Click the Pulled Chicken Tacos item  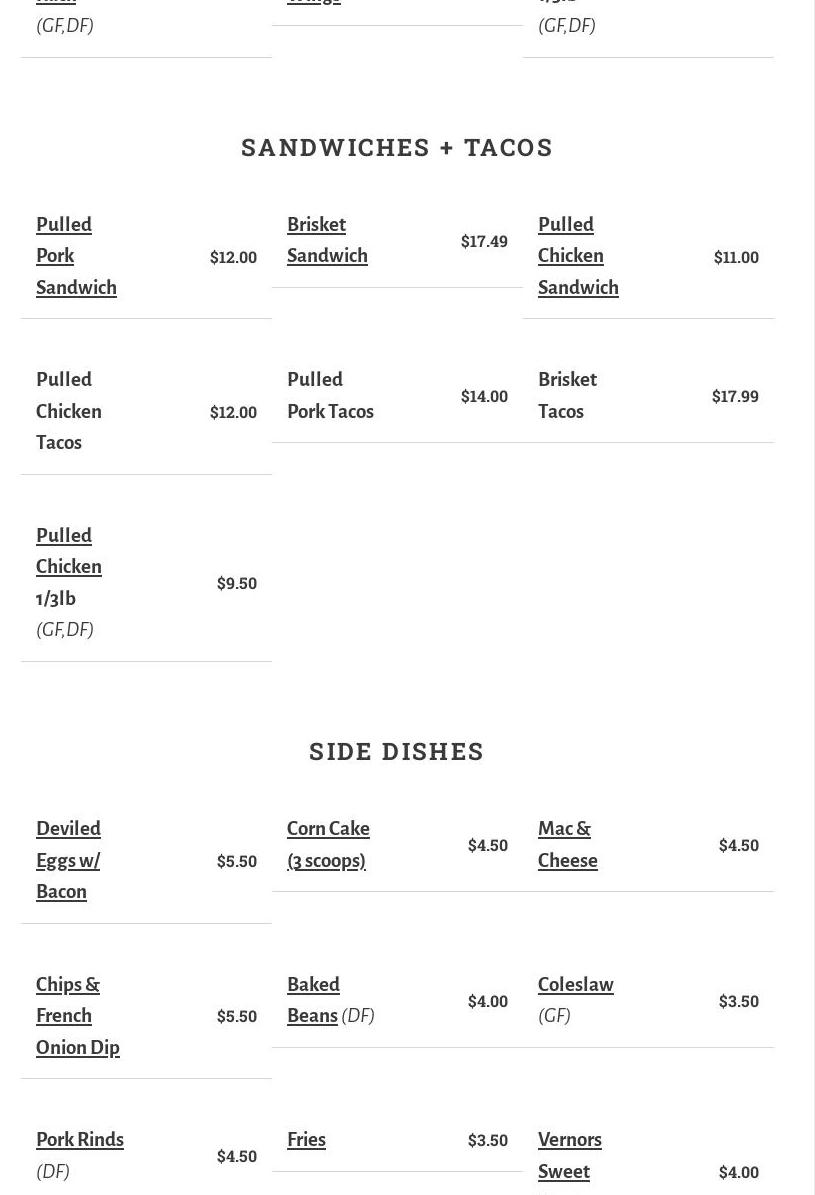click(x=69, y=411)
